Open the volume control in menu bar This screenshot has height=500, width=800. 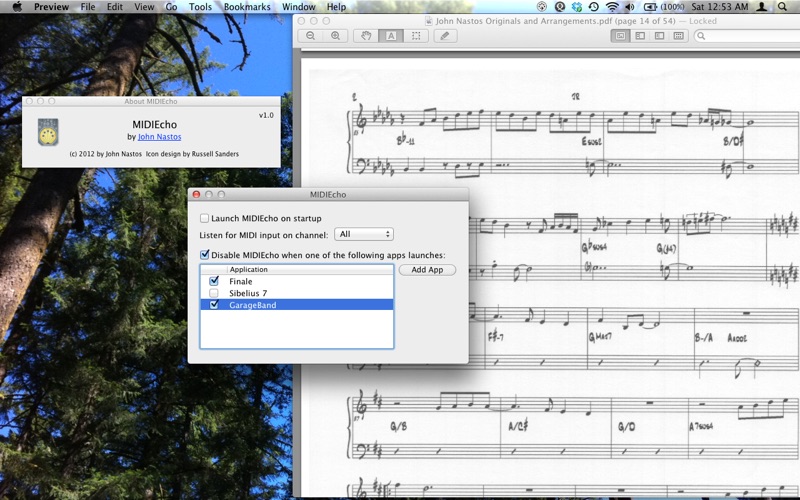click(x=630, y=7)
